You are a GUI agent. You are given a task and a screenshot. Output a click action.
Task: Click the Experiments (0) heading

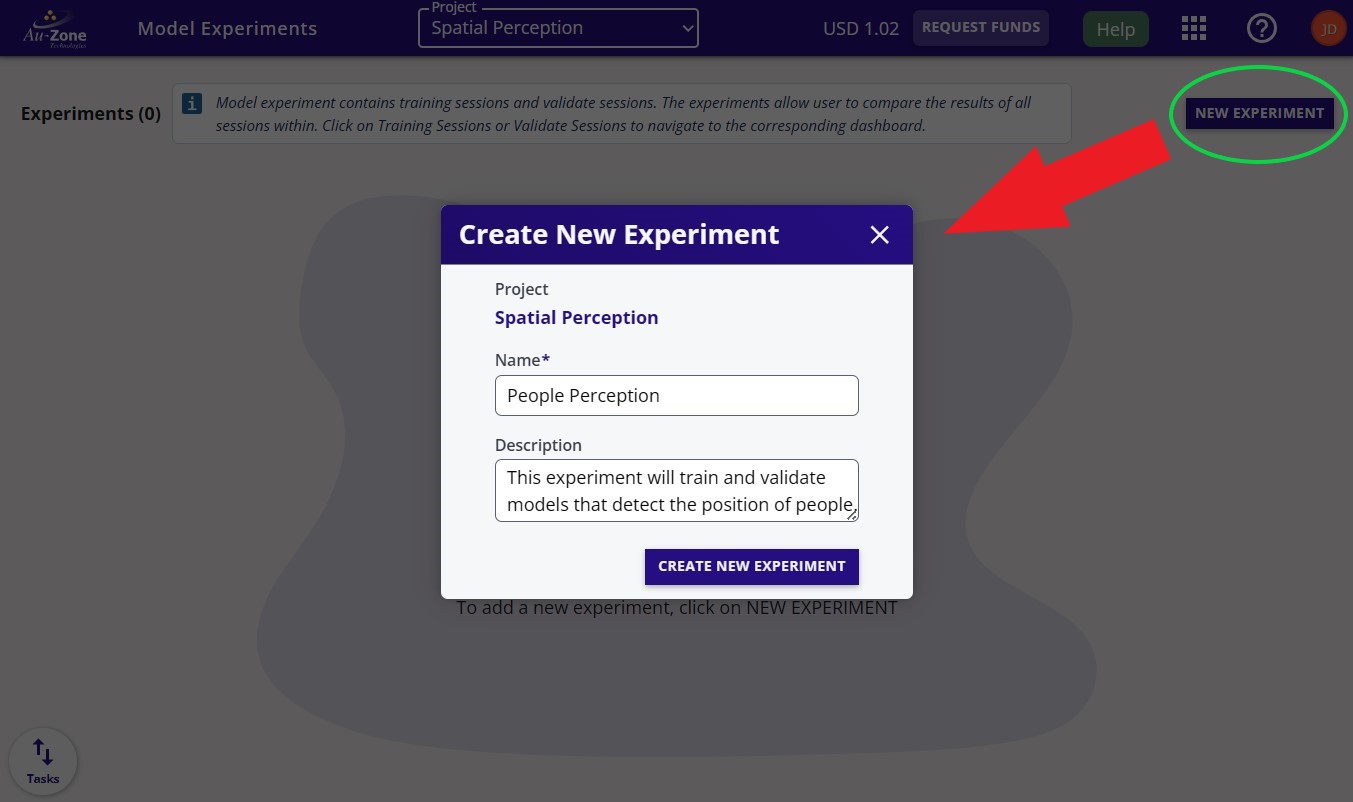[90, 114]
